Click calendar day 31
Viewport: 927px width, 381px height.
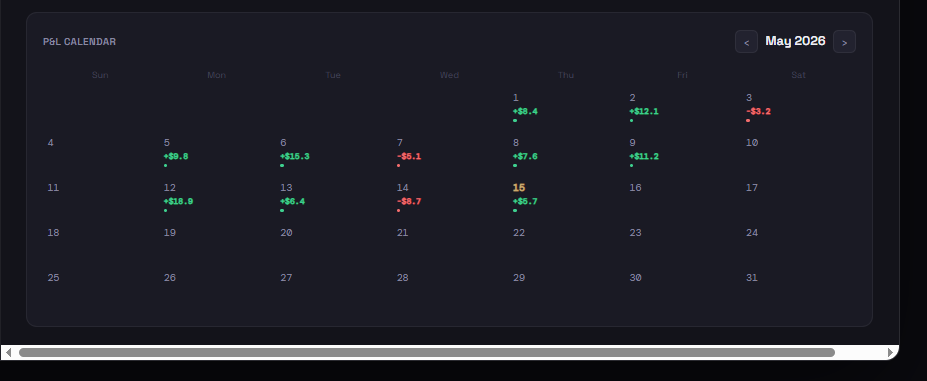[799, 289]
